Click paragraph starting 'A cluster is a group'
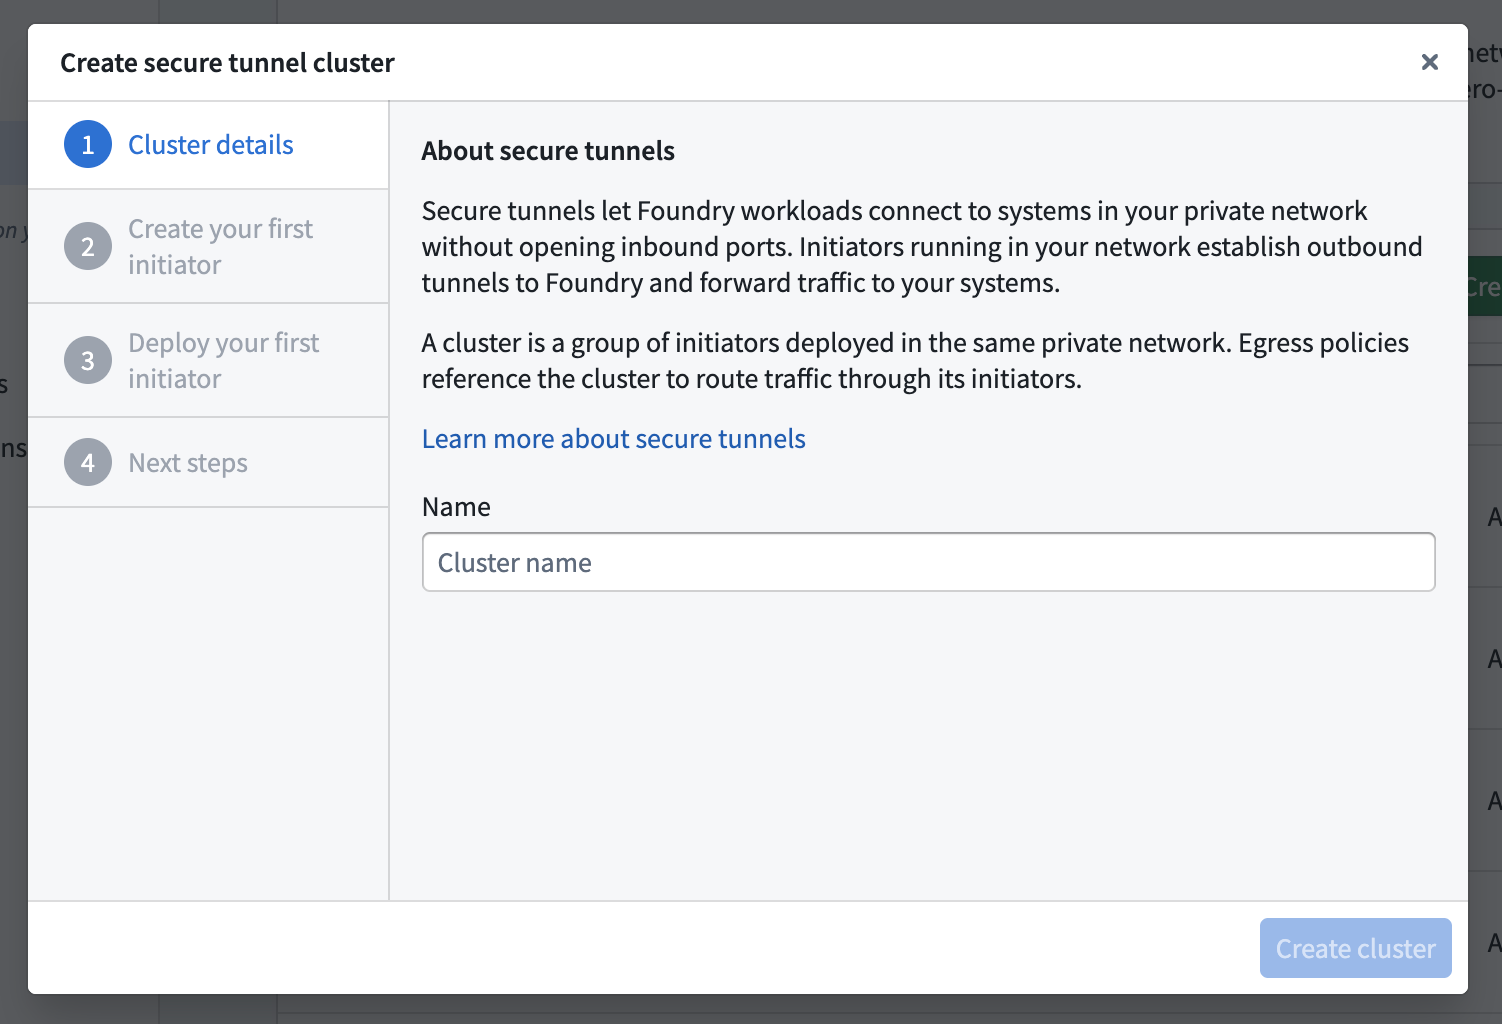Viewport: 1502px width, 1024px height. (x=915, y=361)
